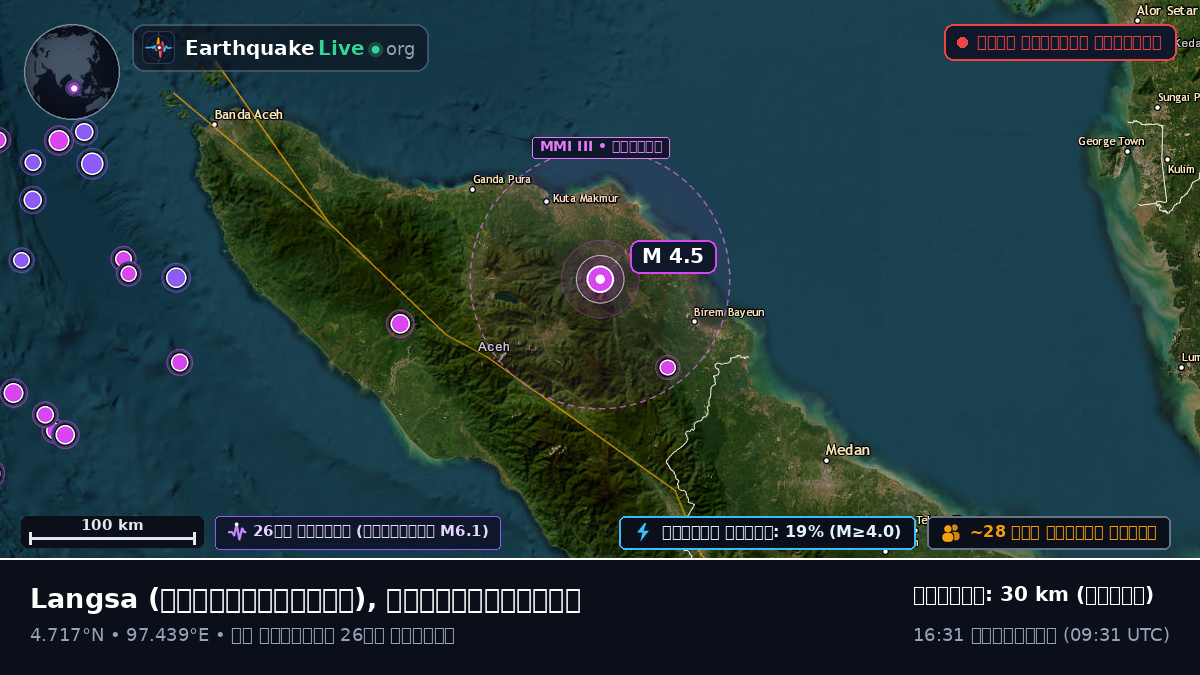Click the Kulim city label
1200x675 pixels.
(1181, 169)
